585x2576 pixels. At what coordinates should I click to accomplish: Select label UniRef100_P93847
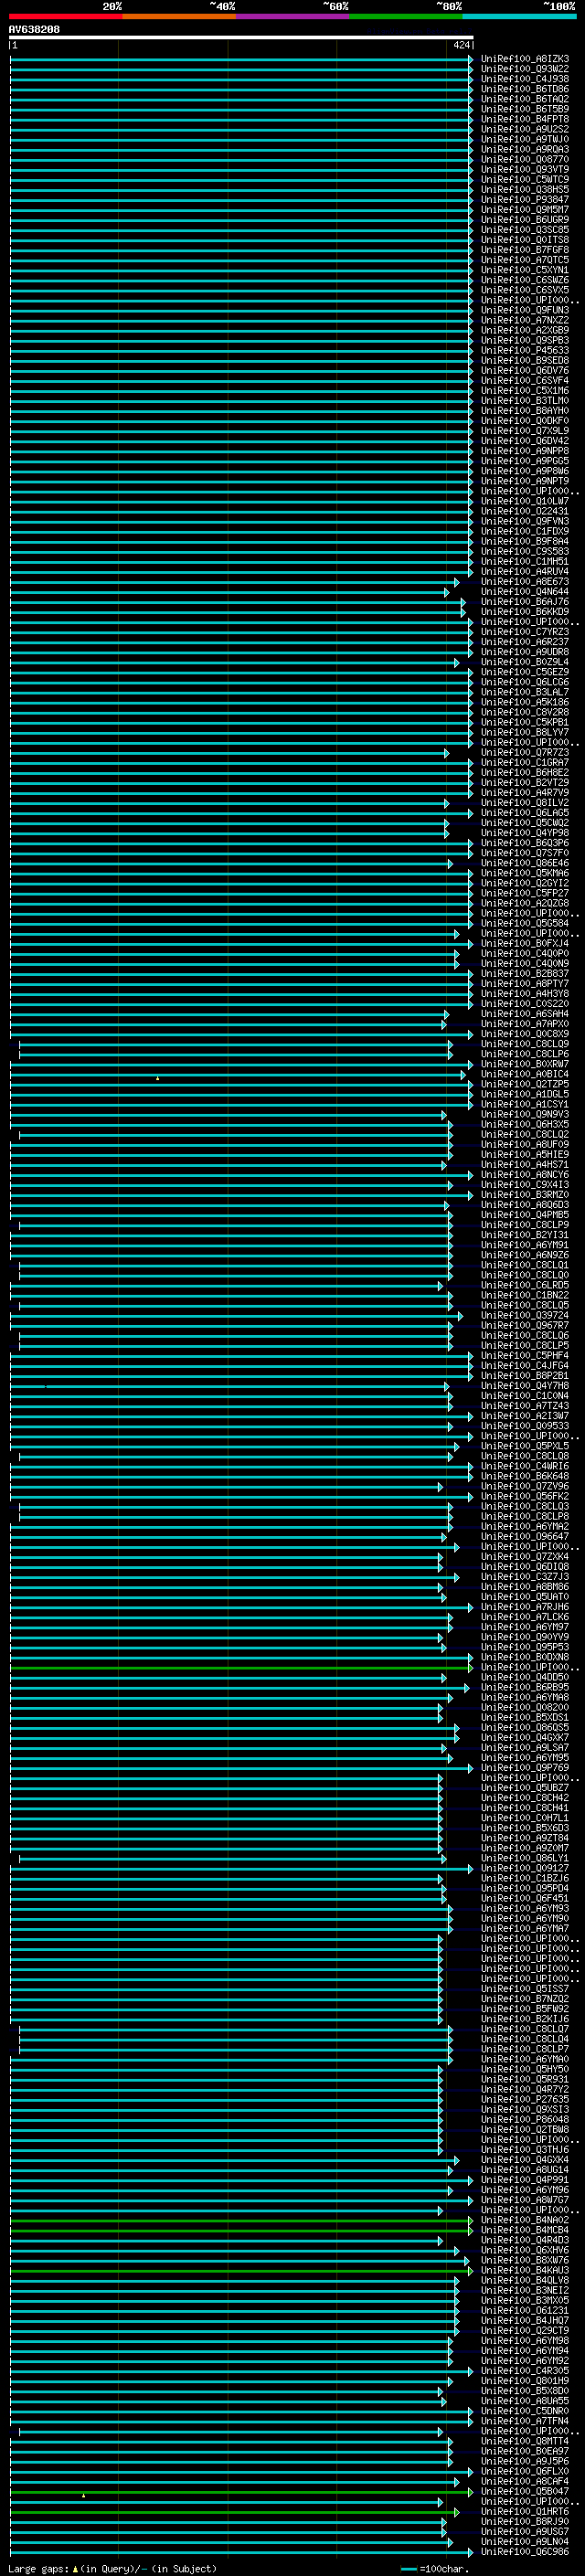click(x=524, y=200)
